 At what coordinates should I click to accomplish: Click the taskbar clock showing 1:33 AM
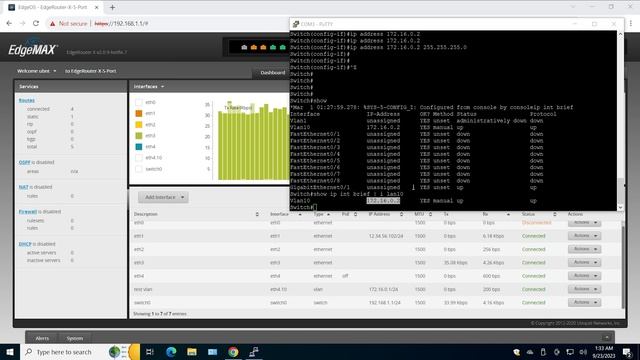click(604, 352)
